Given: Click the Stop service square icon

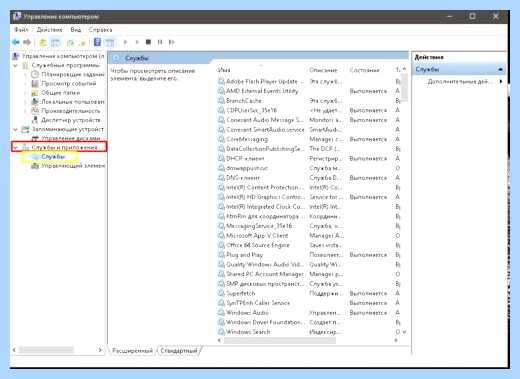Looking at the screenshot, I should tap(148, 42).
